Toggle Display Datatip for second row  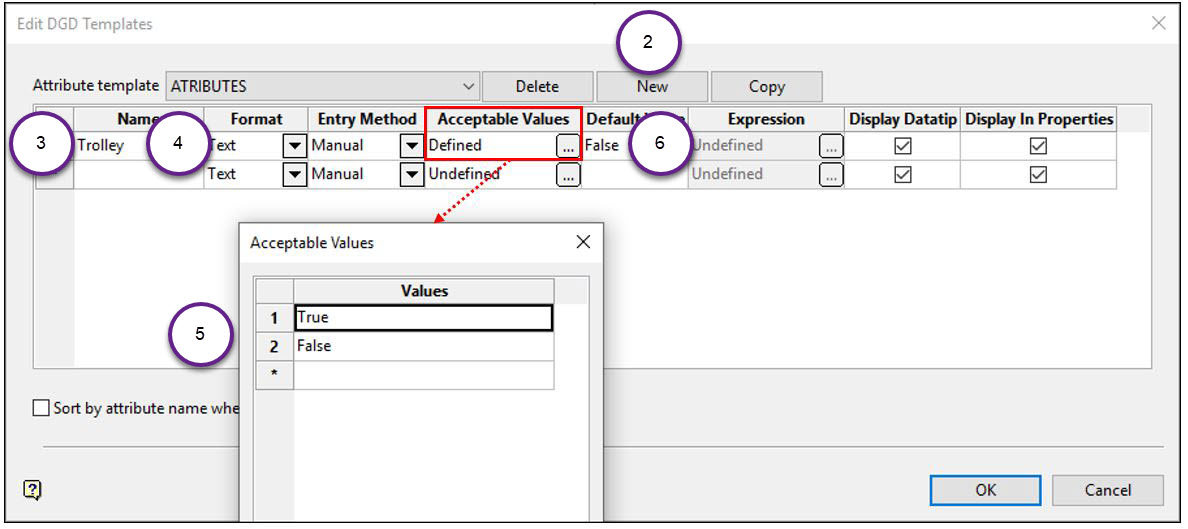pos(903,175)
